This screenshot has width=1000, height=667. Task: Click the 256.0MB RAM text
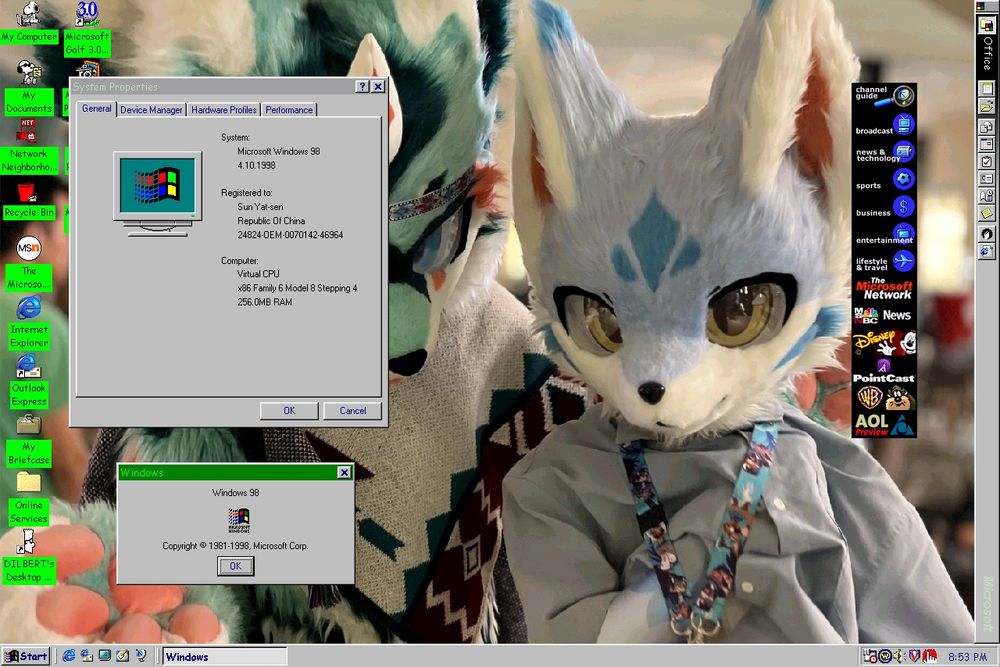coord(265,302)
